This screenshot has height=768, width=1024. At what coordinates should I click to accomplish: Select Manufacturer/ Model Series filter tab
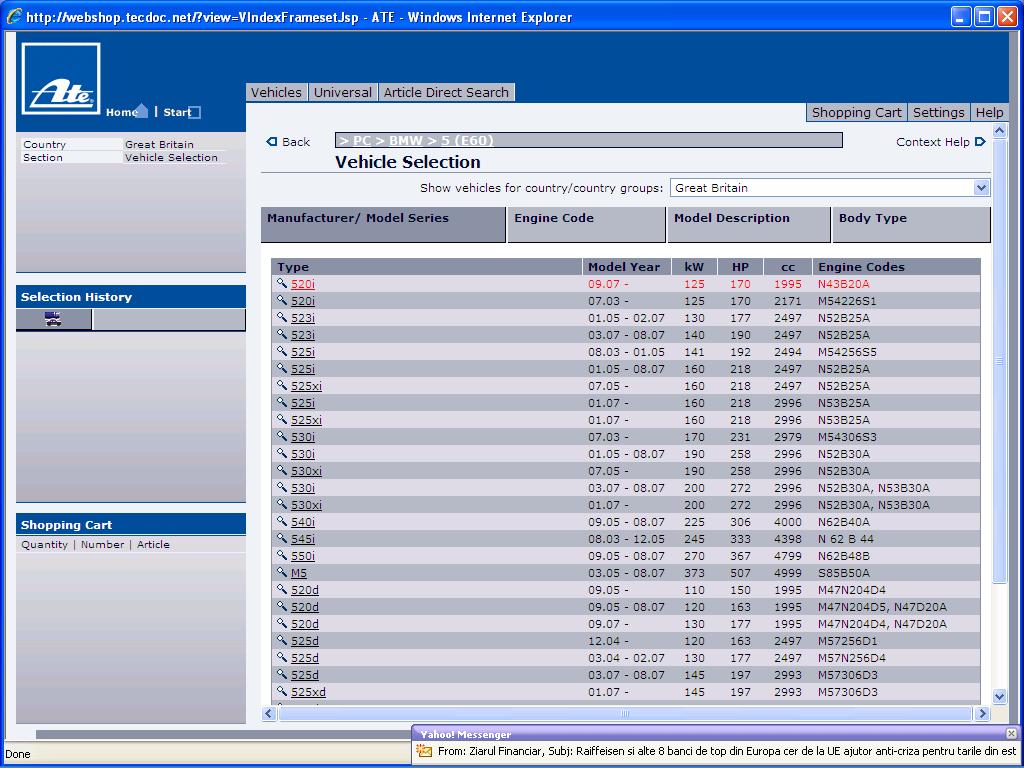(x=383, y=225)
